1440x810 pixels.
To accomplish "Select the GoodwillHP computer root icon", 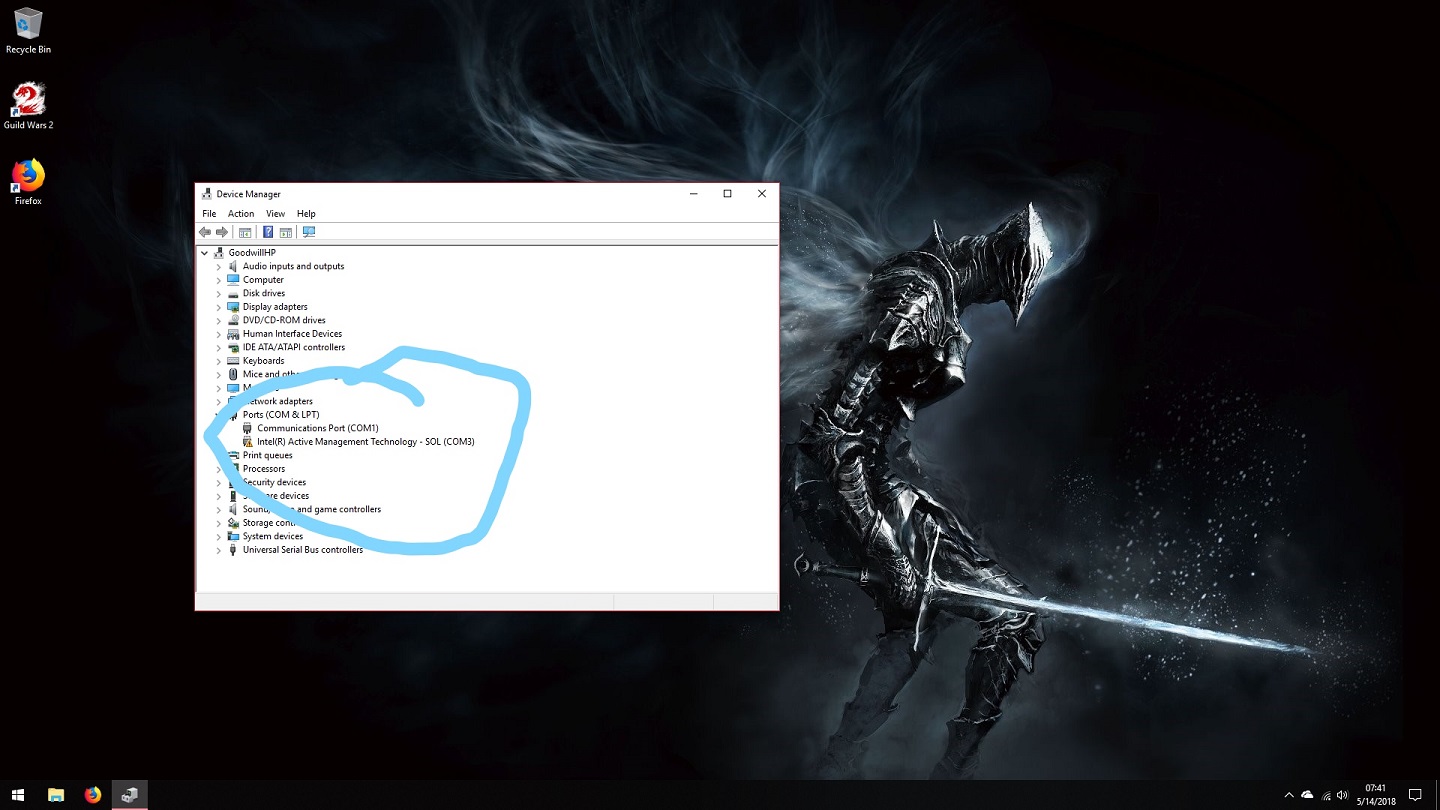I will 219,253.
